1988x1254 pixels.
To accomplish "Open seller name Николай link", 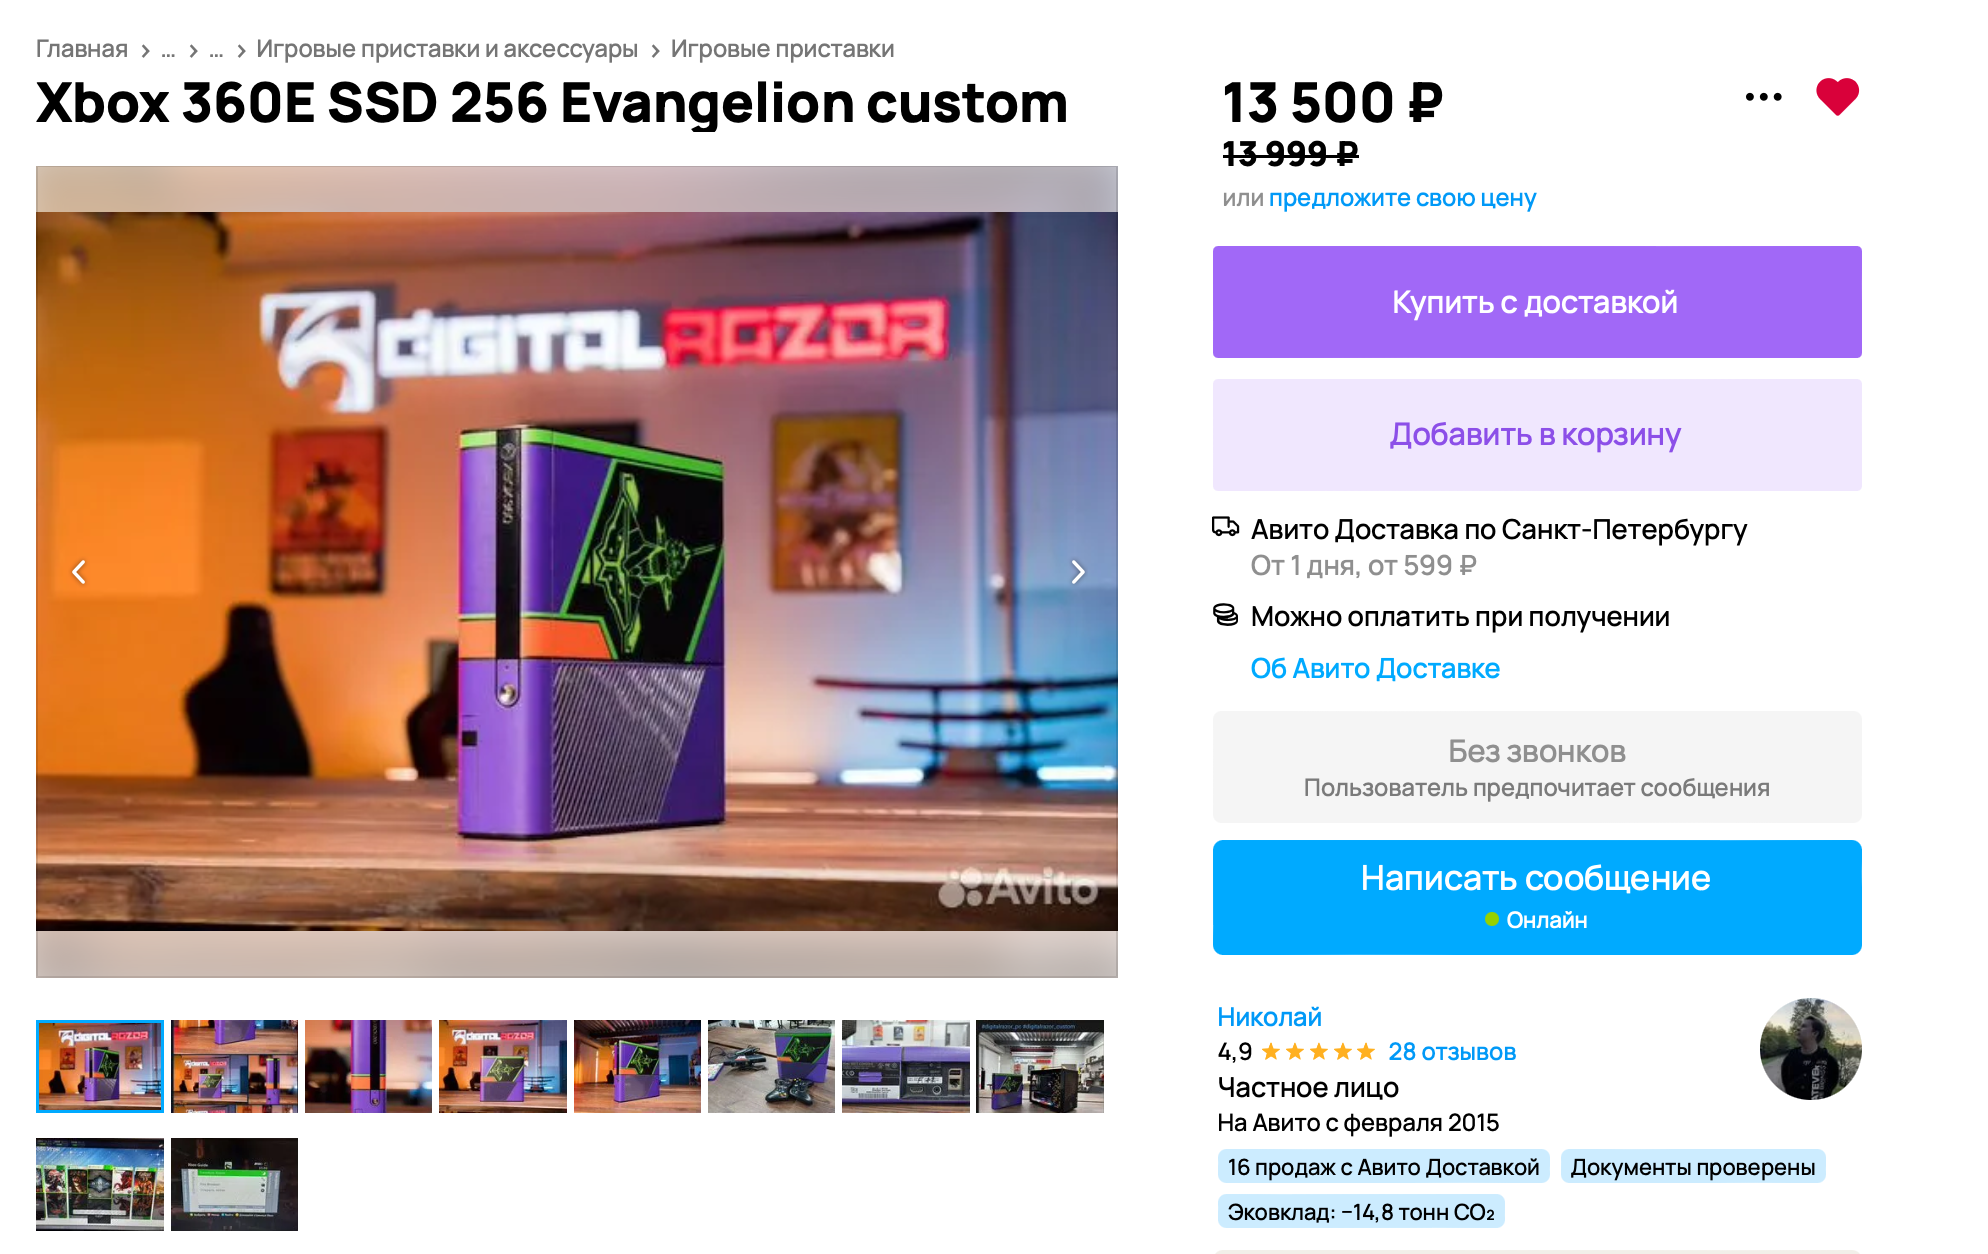I will pyautogui.click(x=1269, y=1017).
